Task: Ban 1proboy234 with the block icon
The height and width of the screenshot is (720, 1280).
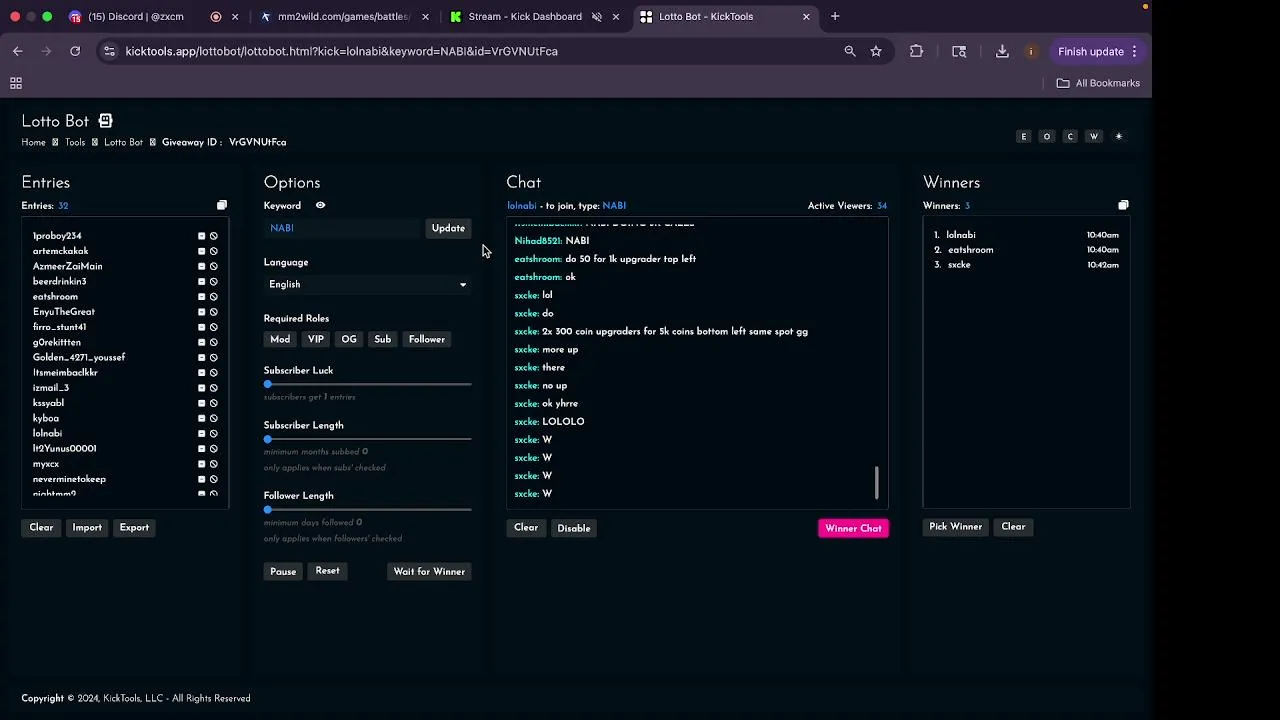Action: click(x=213, y=236)
